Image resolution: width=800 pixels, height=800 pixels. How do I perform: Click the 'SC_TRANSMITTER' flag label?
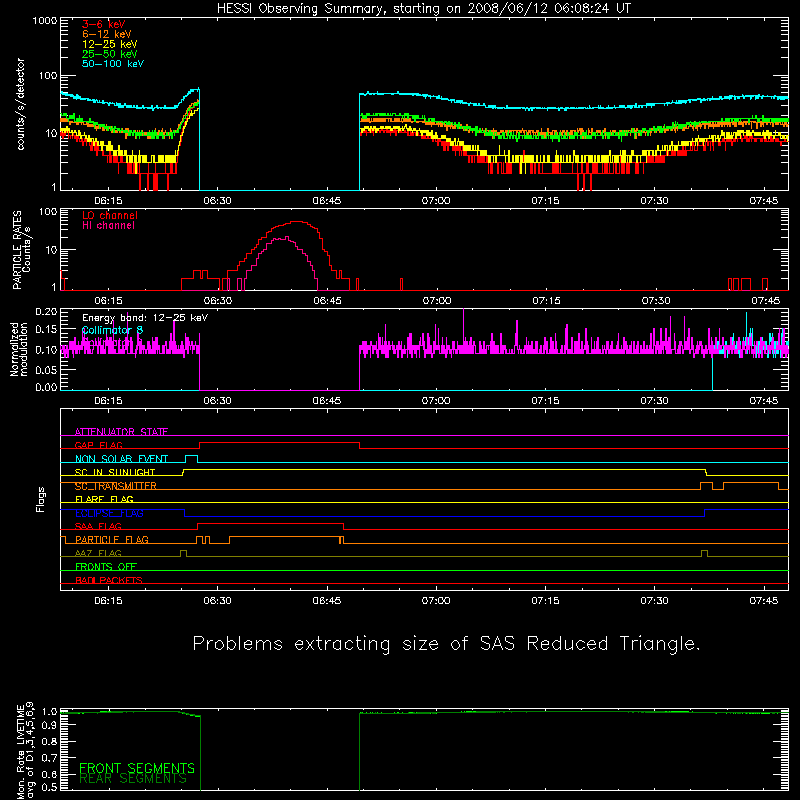[x=115, y=486]
